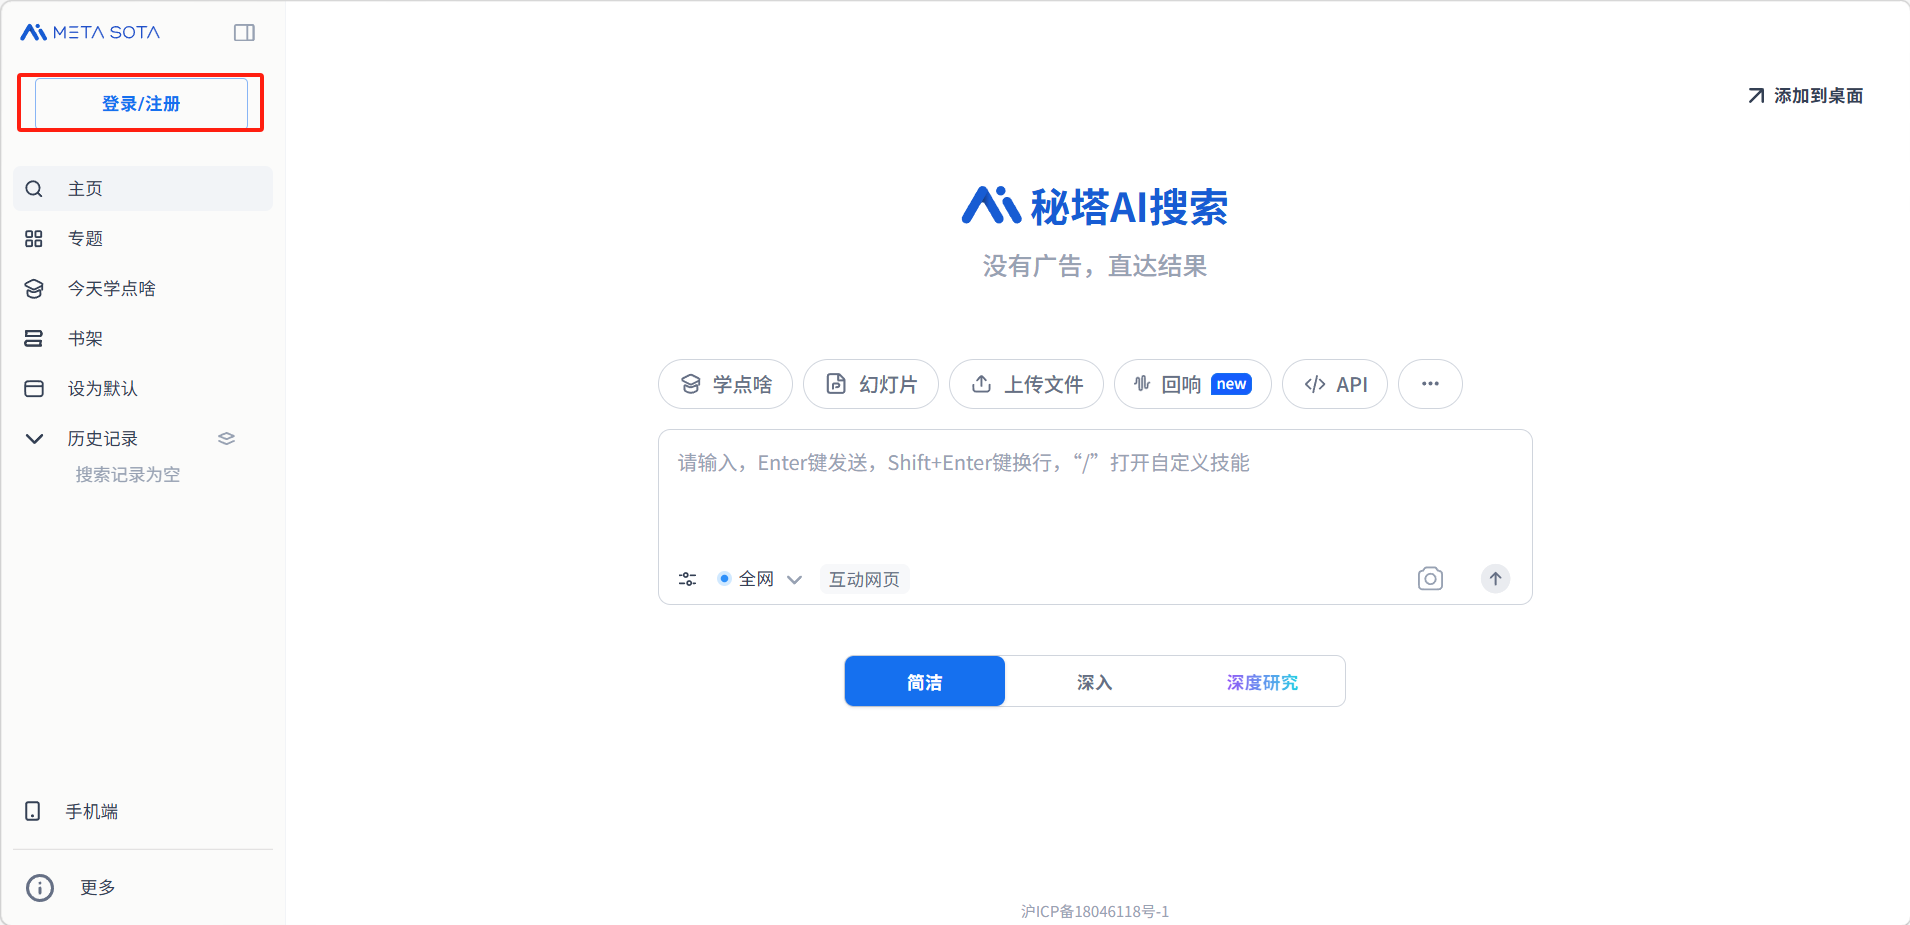Toggle the 互动网页 option
Screen dimensions: 1910x925
pyautogui.click(x=864, y=579)
